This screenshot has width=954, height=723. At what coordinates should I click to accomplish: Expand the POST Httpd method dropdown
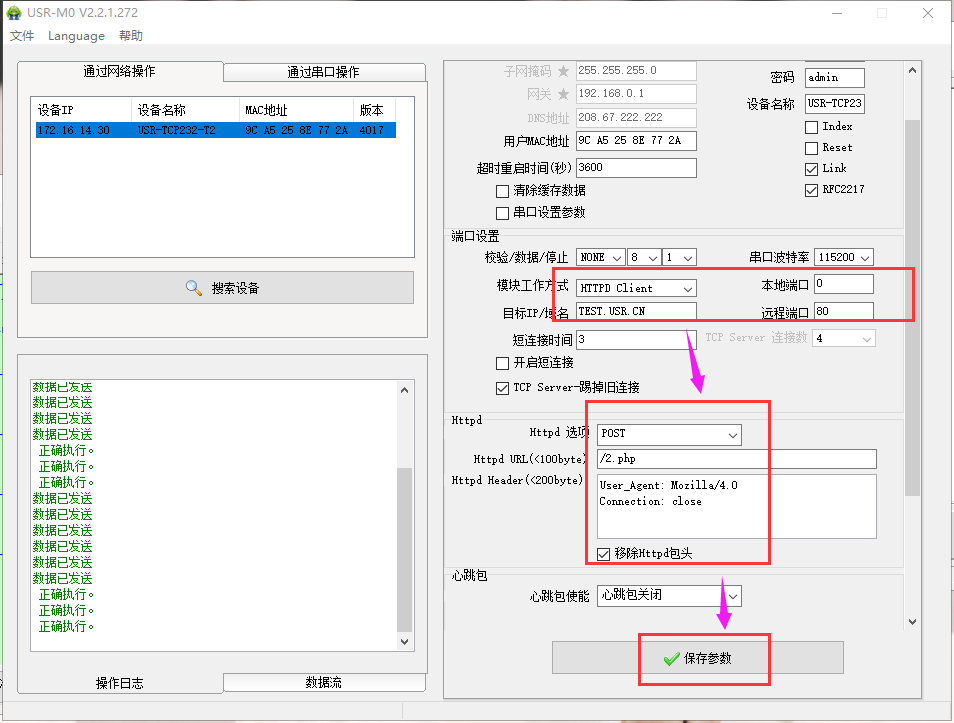click(x=669, y=434)
